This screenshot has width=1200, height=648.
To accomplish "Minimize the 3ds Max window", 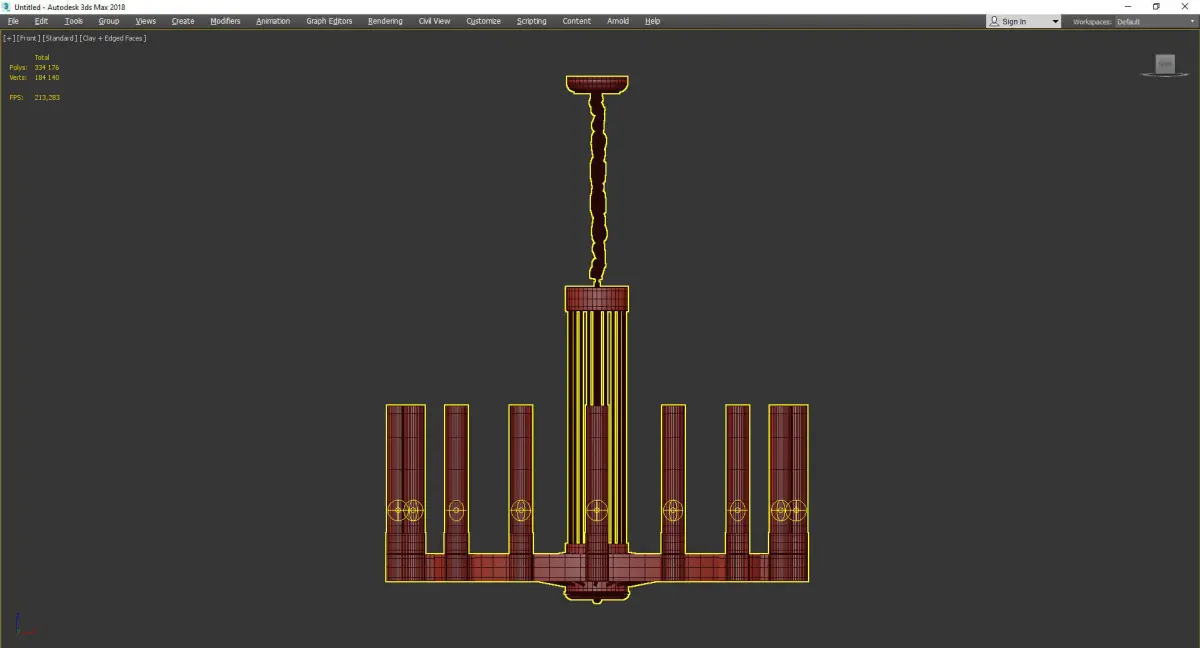I will coord(1128,7).
